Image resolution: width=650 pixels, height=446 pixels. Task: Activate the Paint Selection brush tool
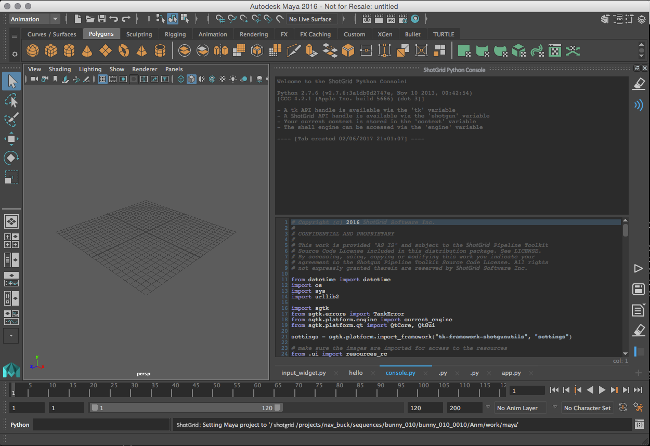click(11, 119)
